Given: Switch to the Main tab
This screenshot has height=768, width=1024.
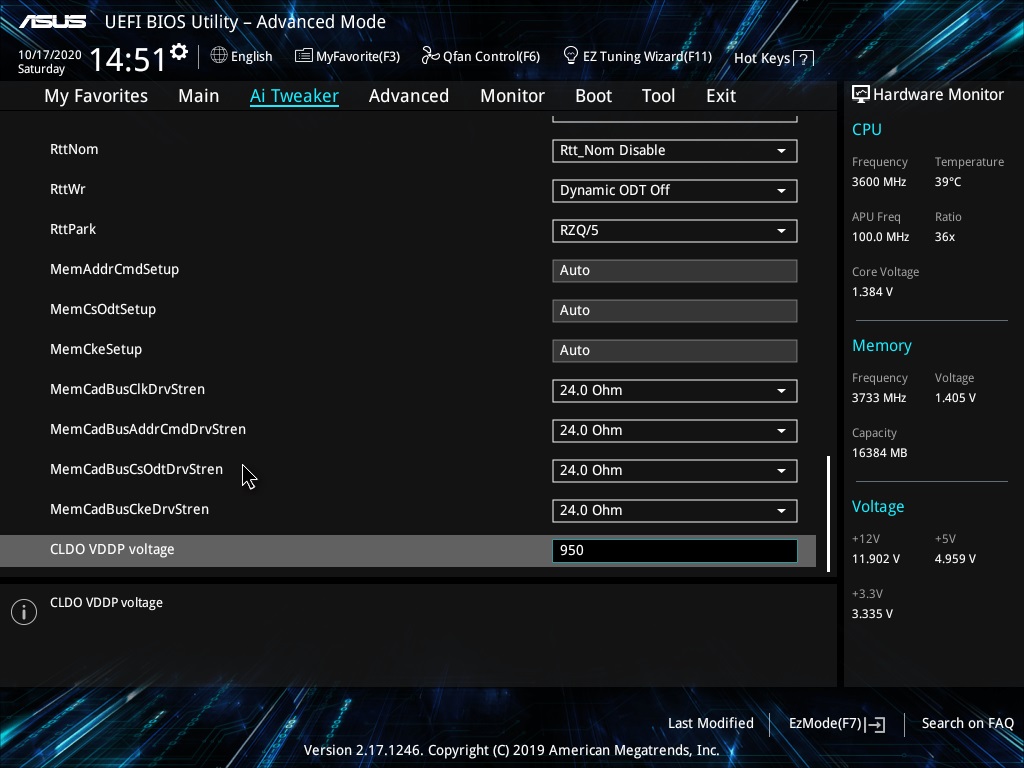Looking at the screenshot, I should [199, 96].
